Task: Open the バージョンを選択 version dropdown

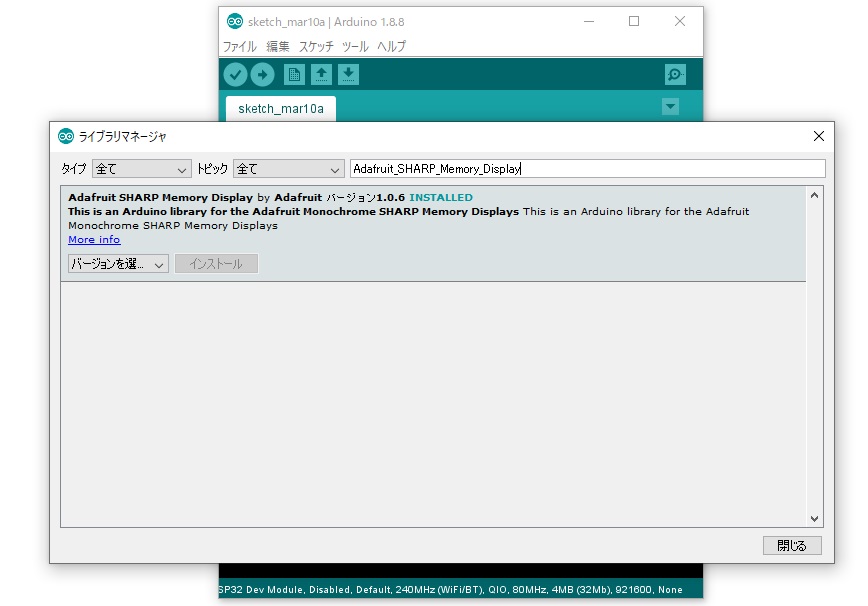Action: pos(118,264)
